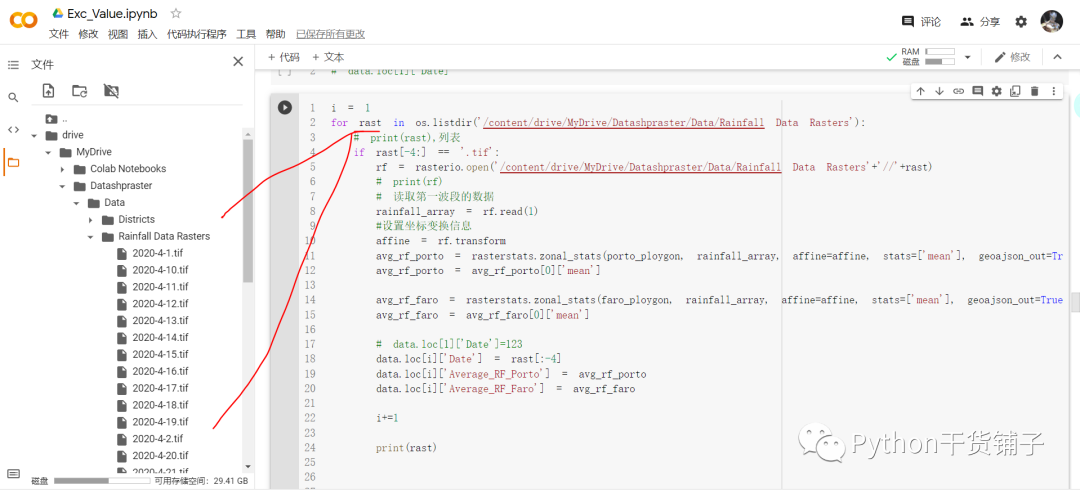Collapse the Rainfall Data Rasters folder
This screenshot has height=494, width=1080.
[x=90, y=236]
